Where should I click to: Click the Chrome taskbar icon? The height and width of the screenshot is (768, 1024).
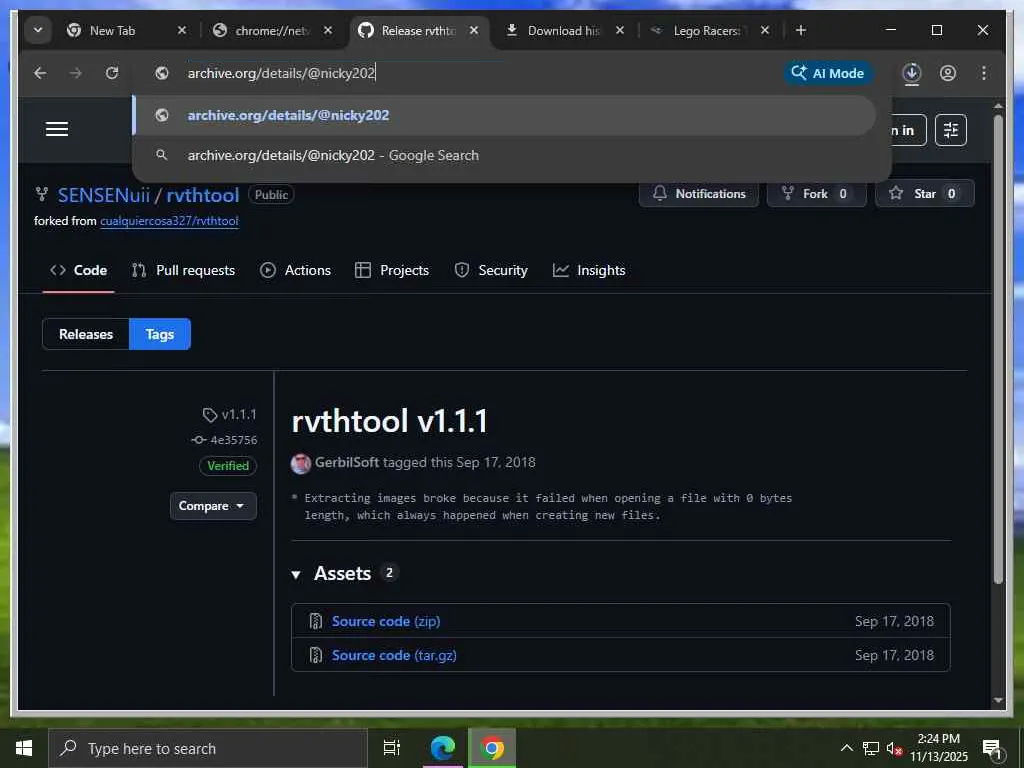(x=492, y=748)
